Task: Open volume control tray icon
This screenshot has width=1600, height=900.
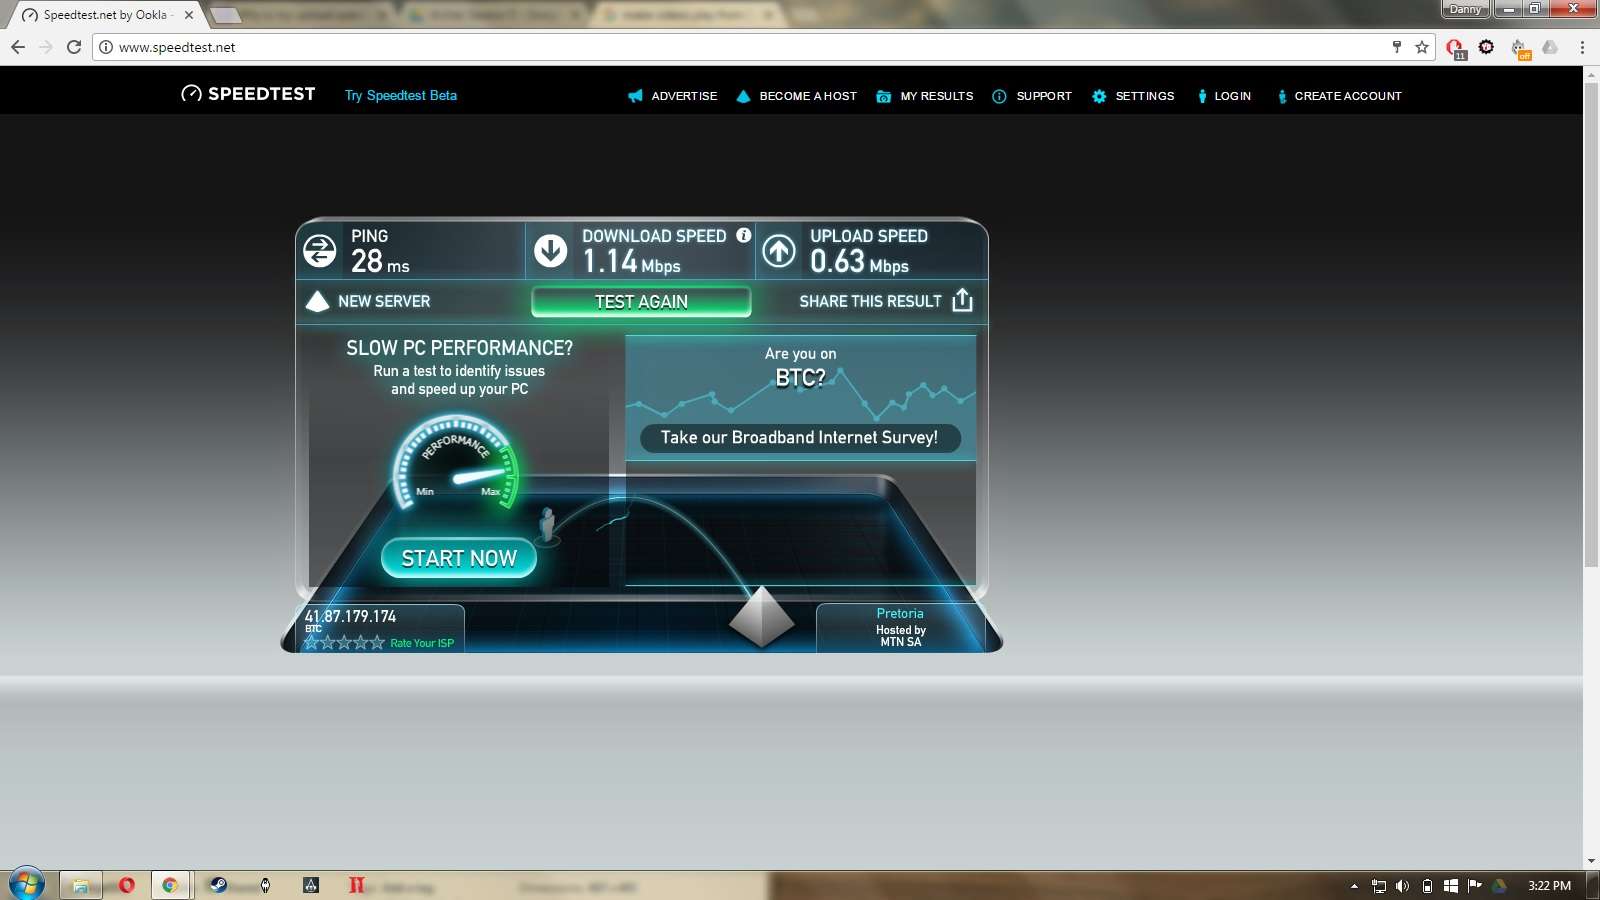Action: [x=1402, y=886]
